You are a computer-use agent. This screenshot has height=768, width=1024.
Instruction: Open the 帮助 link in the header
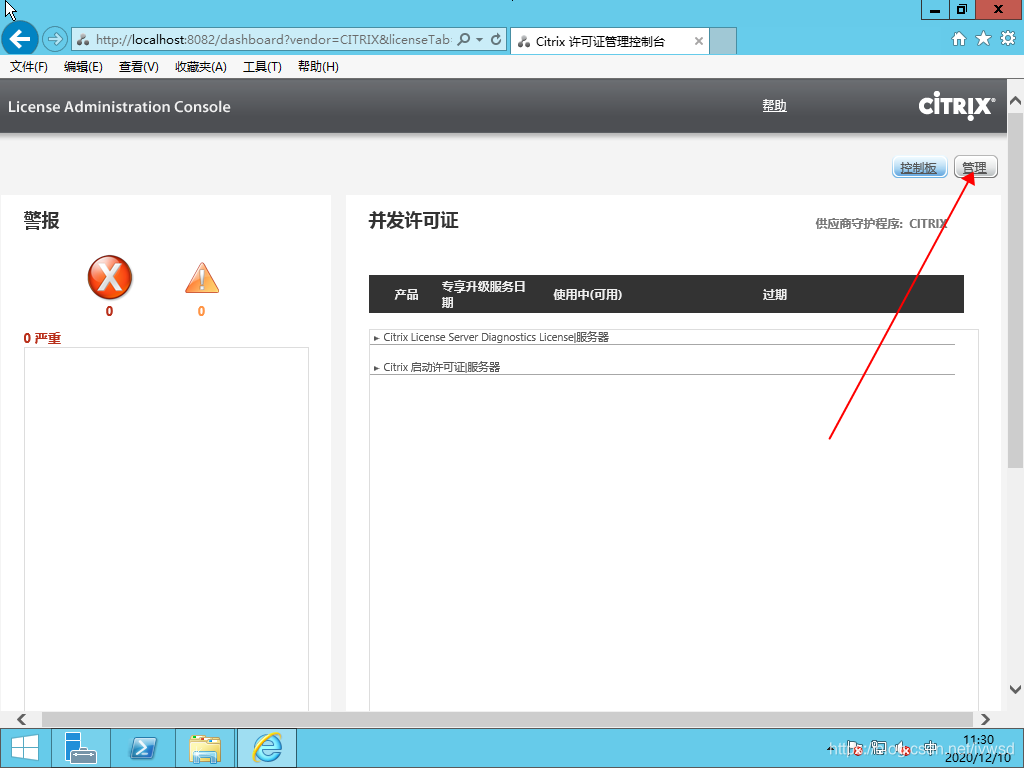click(774, 106)
